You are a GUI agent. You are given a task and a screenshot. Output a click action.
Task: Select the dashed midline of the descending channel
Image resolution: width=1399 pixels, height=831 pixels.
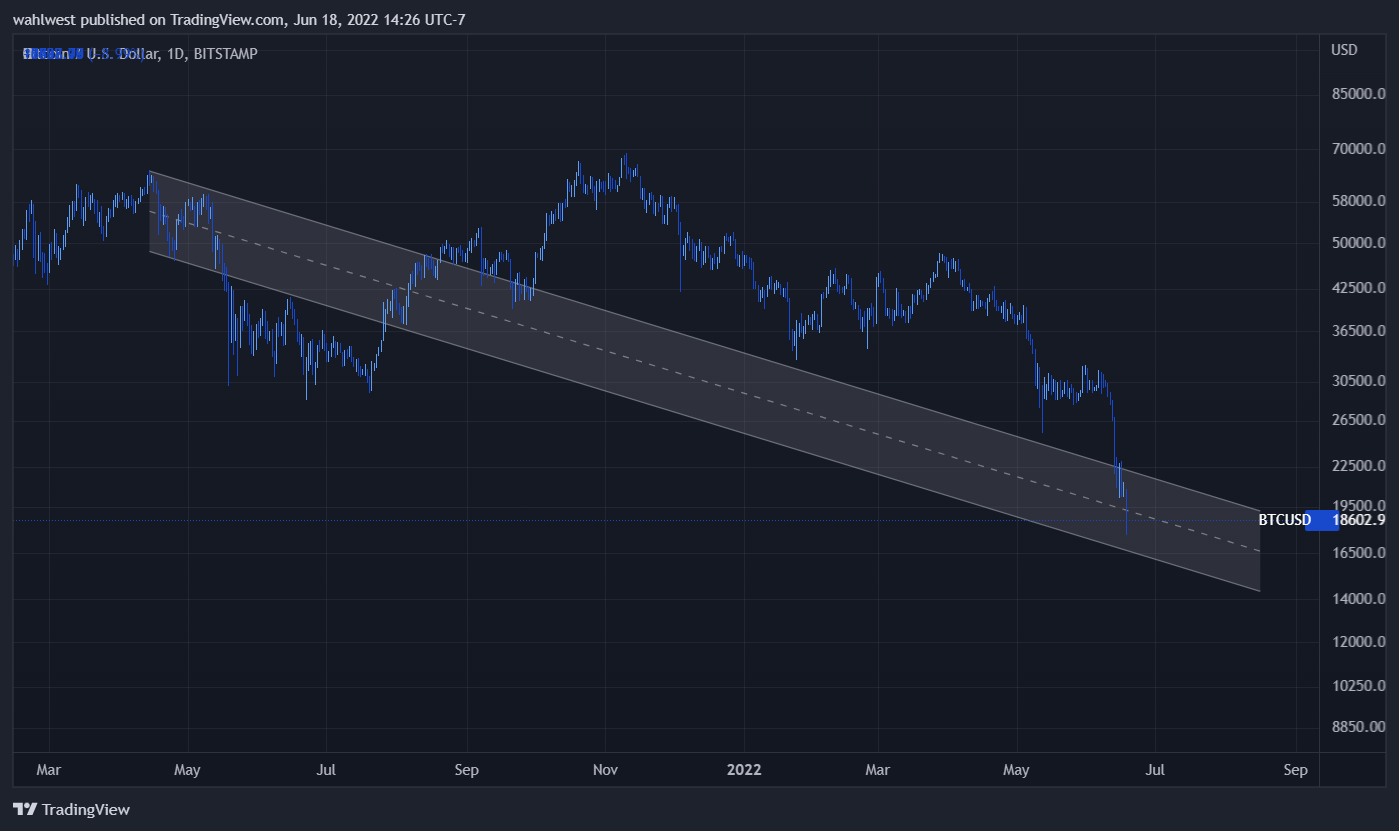click(x=704, y=381)
